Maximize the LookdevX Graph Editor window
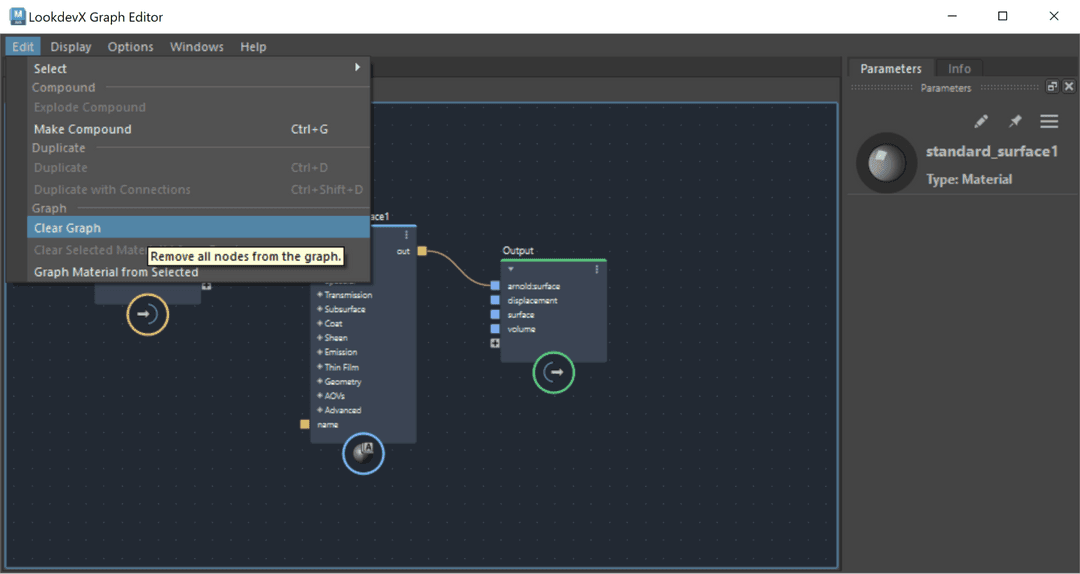Screen dimensions: 1080x574 tap(1003, 17)
